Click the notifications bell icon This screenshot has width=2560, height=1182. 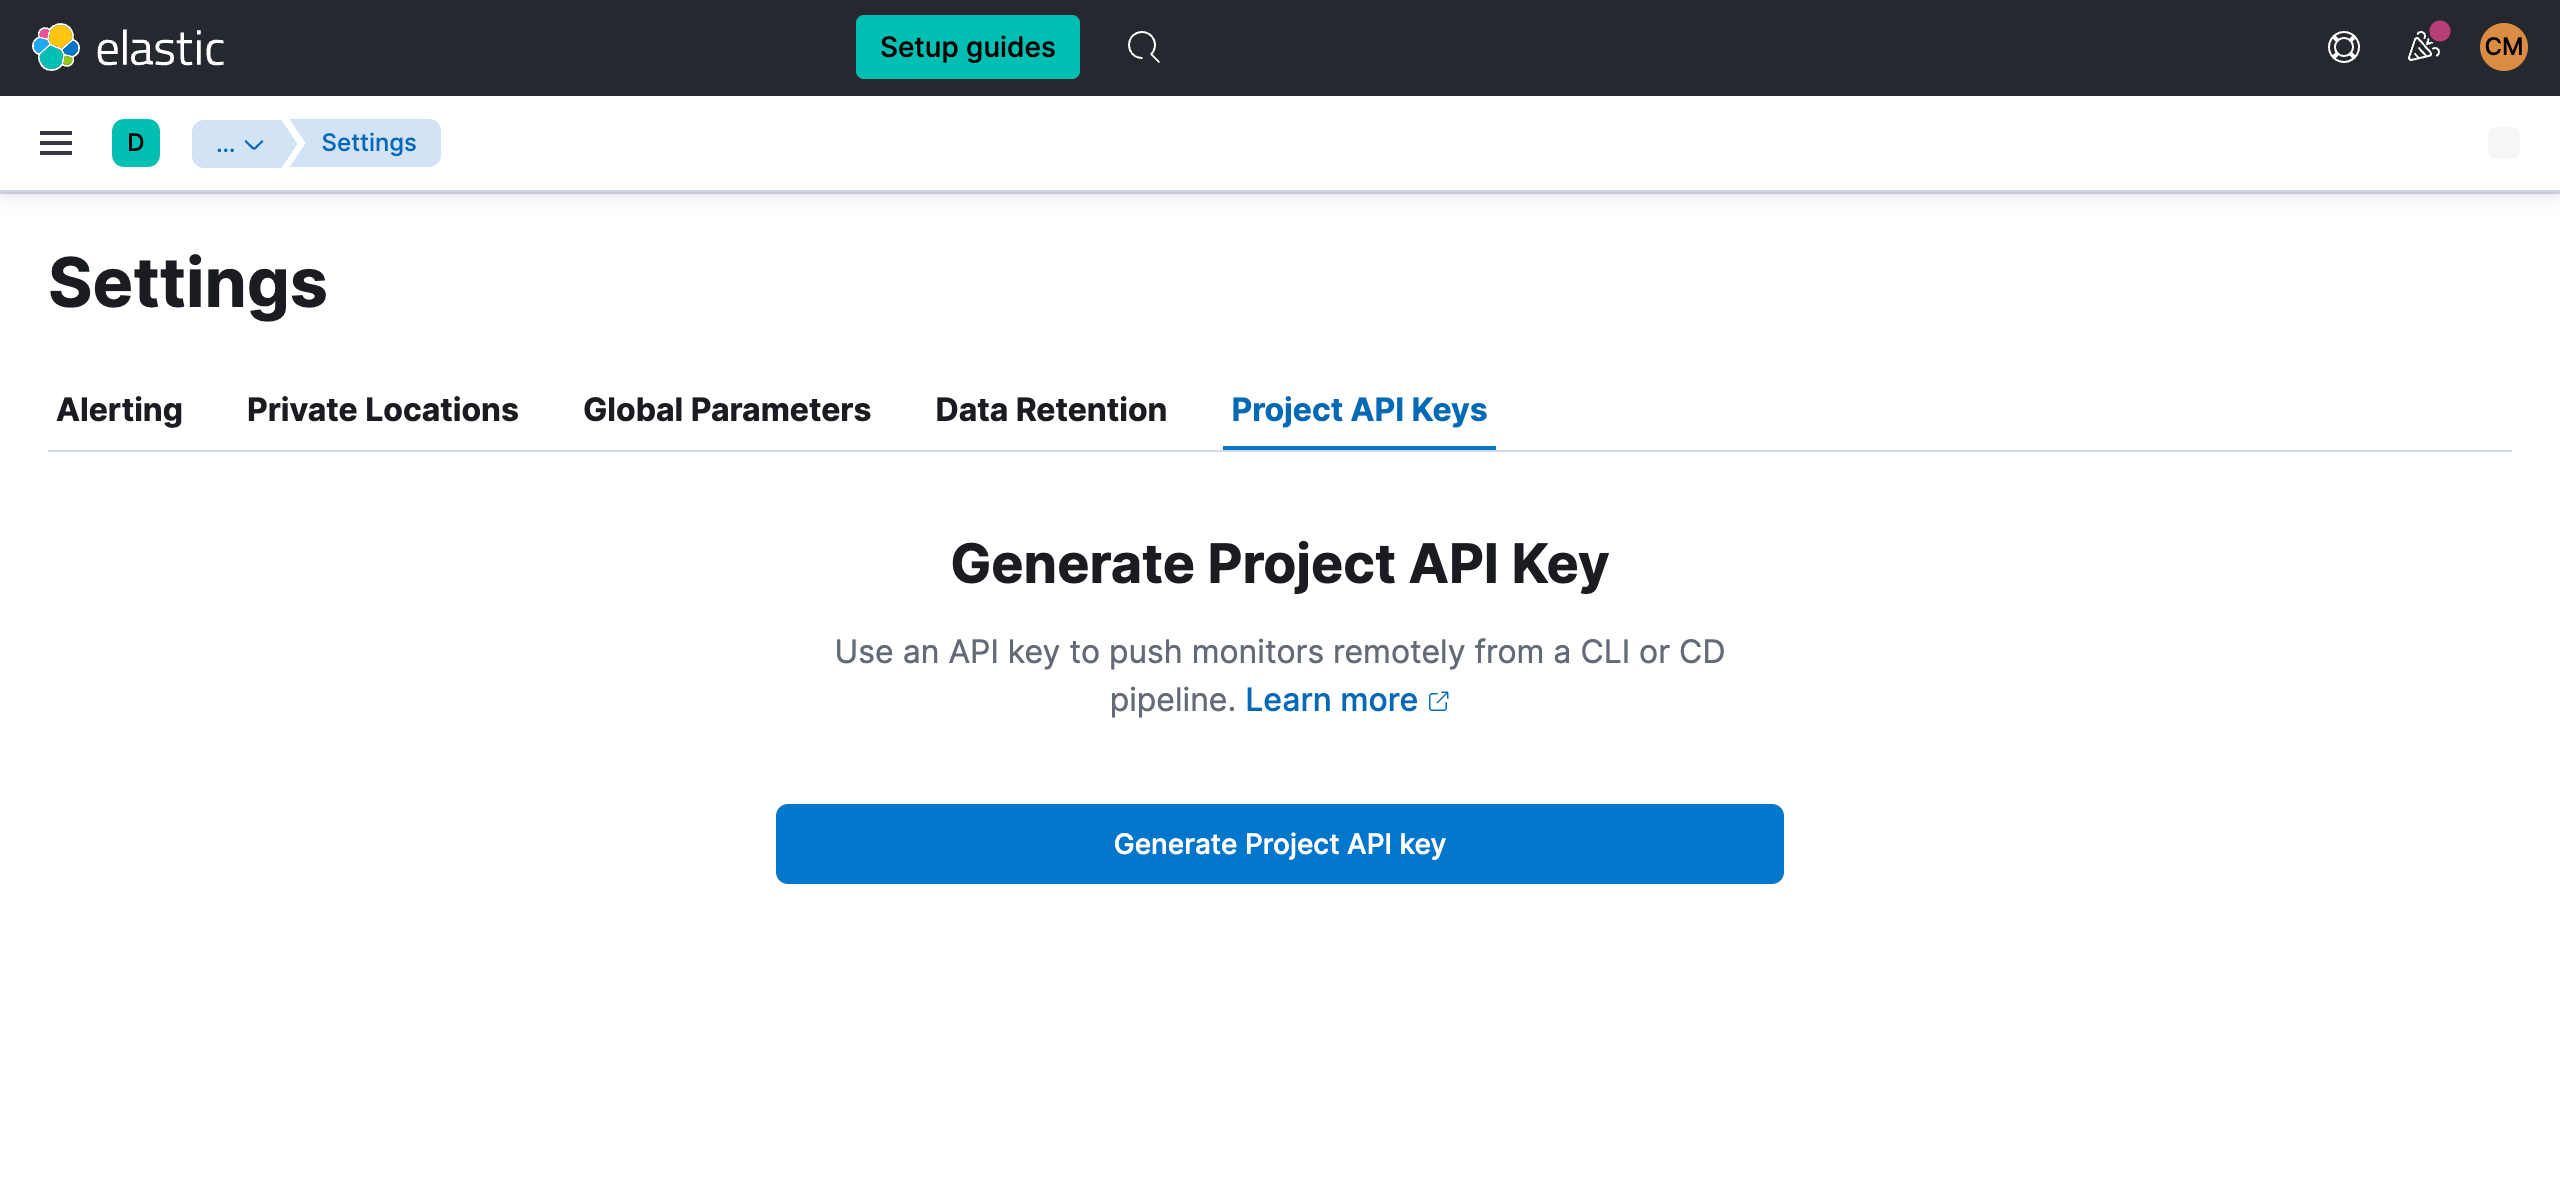tap(2423, 46)
